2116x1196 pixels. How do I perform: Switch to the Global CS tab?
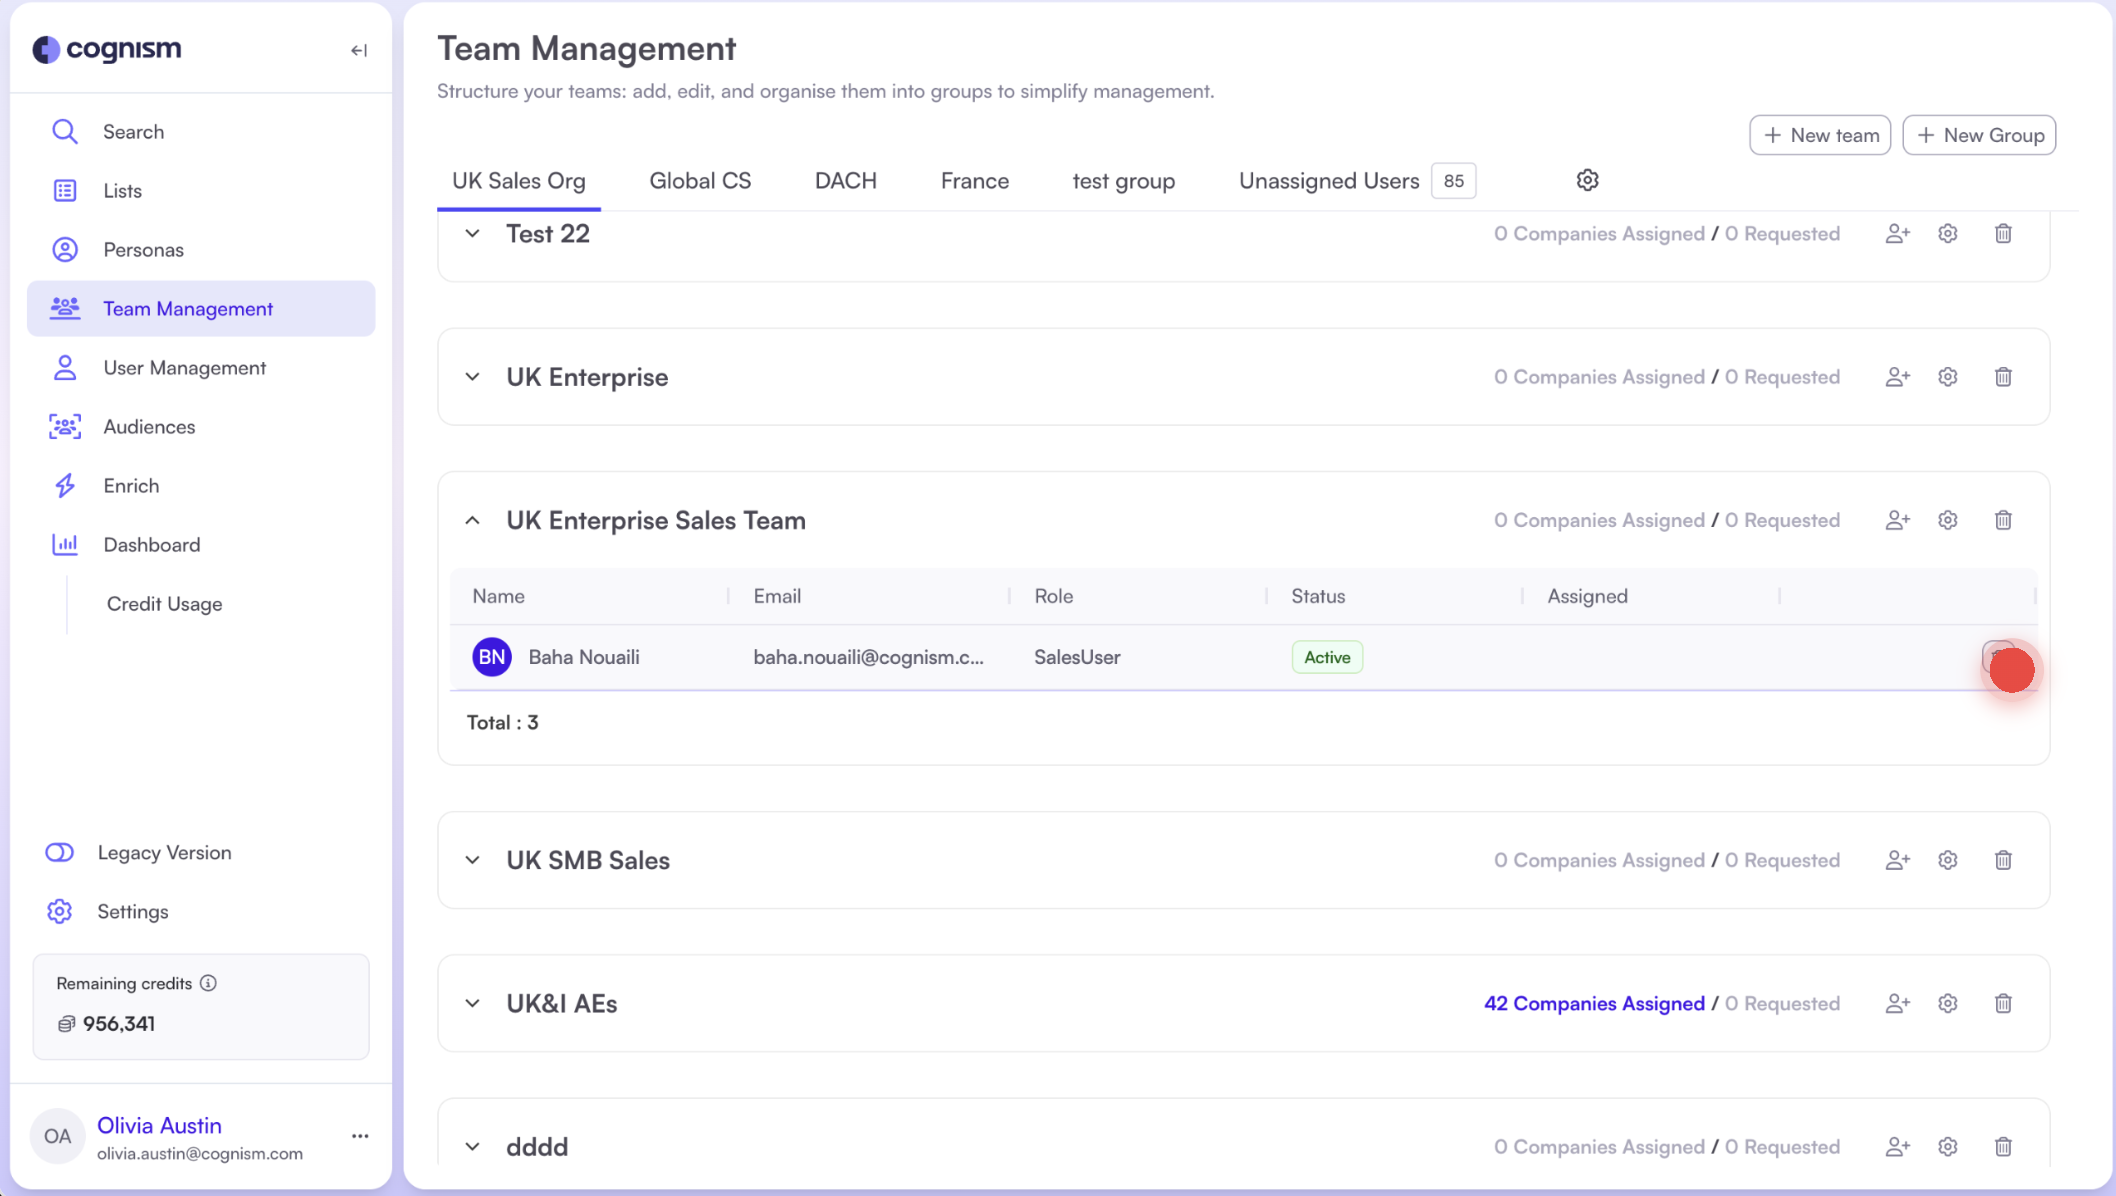(700, 180)
